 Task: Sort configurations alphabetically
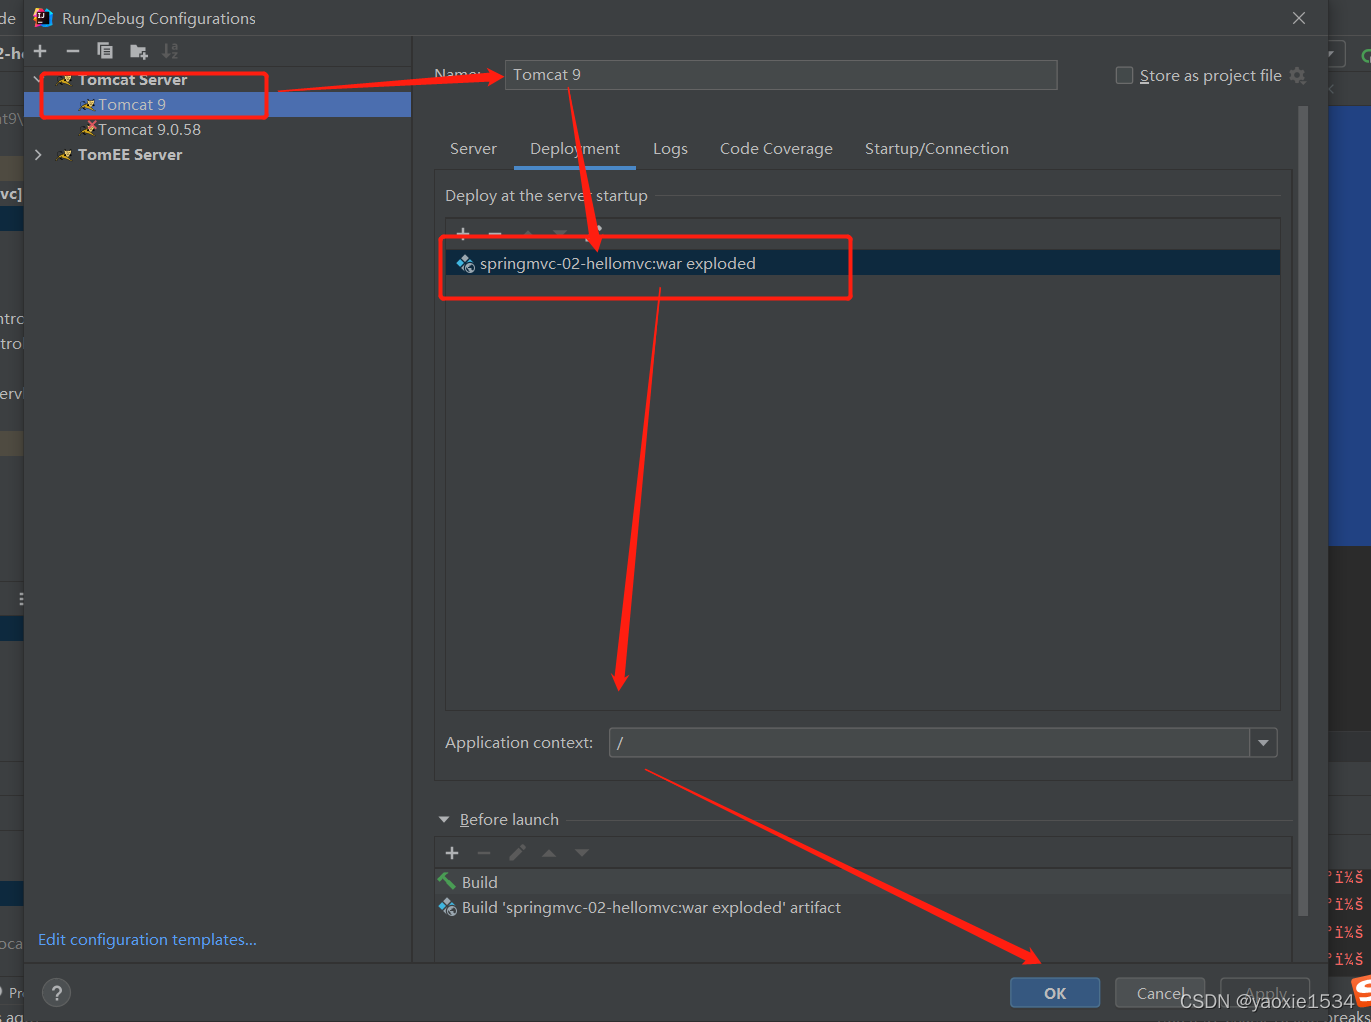pos(171,51)
